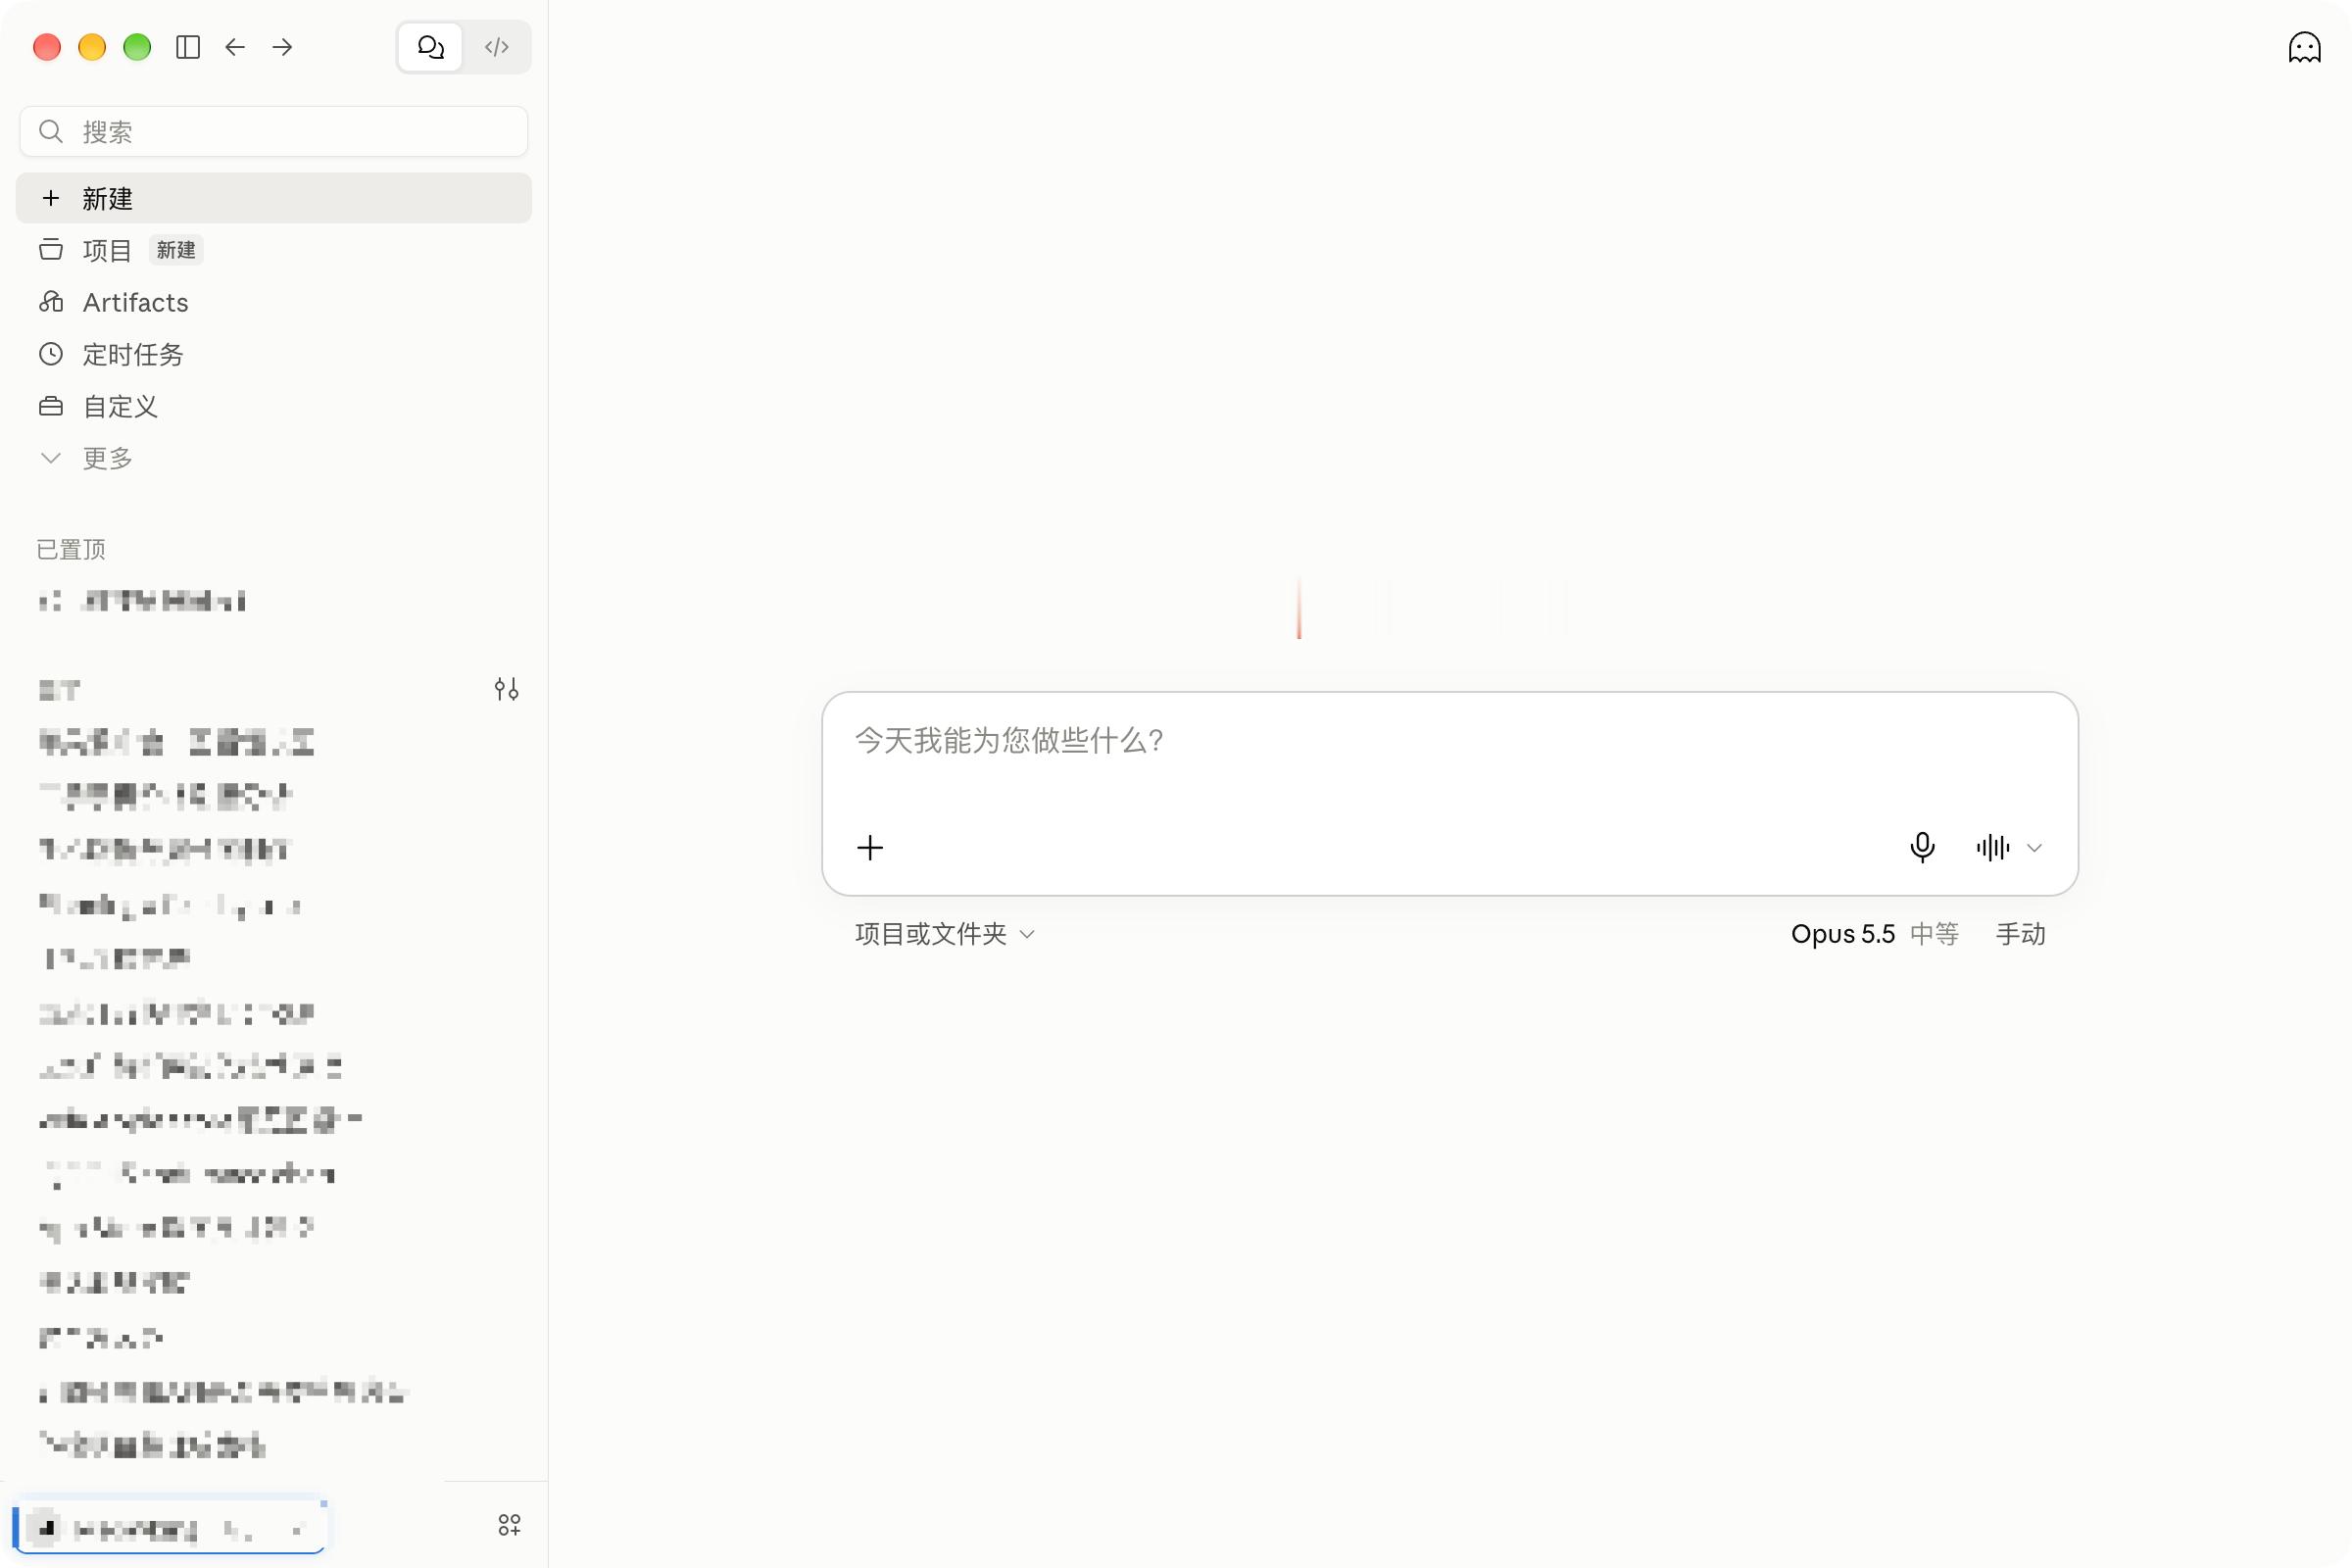The height and width of the screenshot is (1568, 2352).
Task: Go back with the left arrow
Action: 235,47
